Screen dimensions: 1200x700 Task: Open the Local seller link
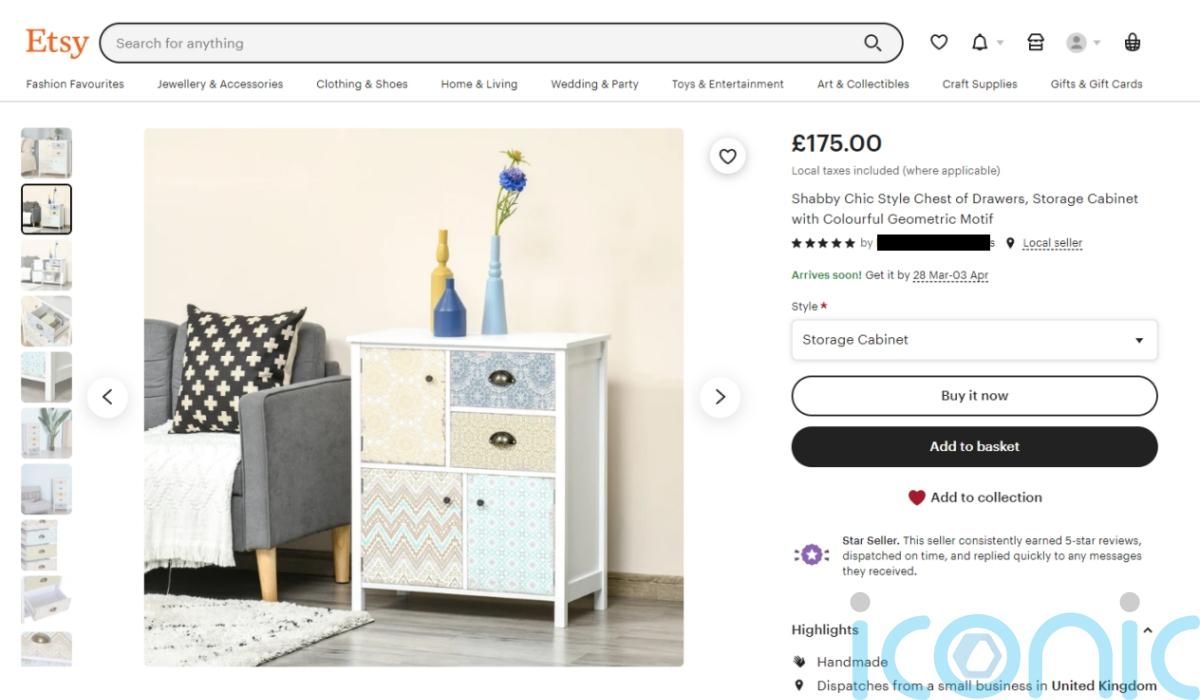[1052, 243]
